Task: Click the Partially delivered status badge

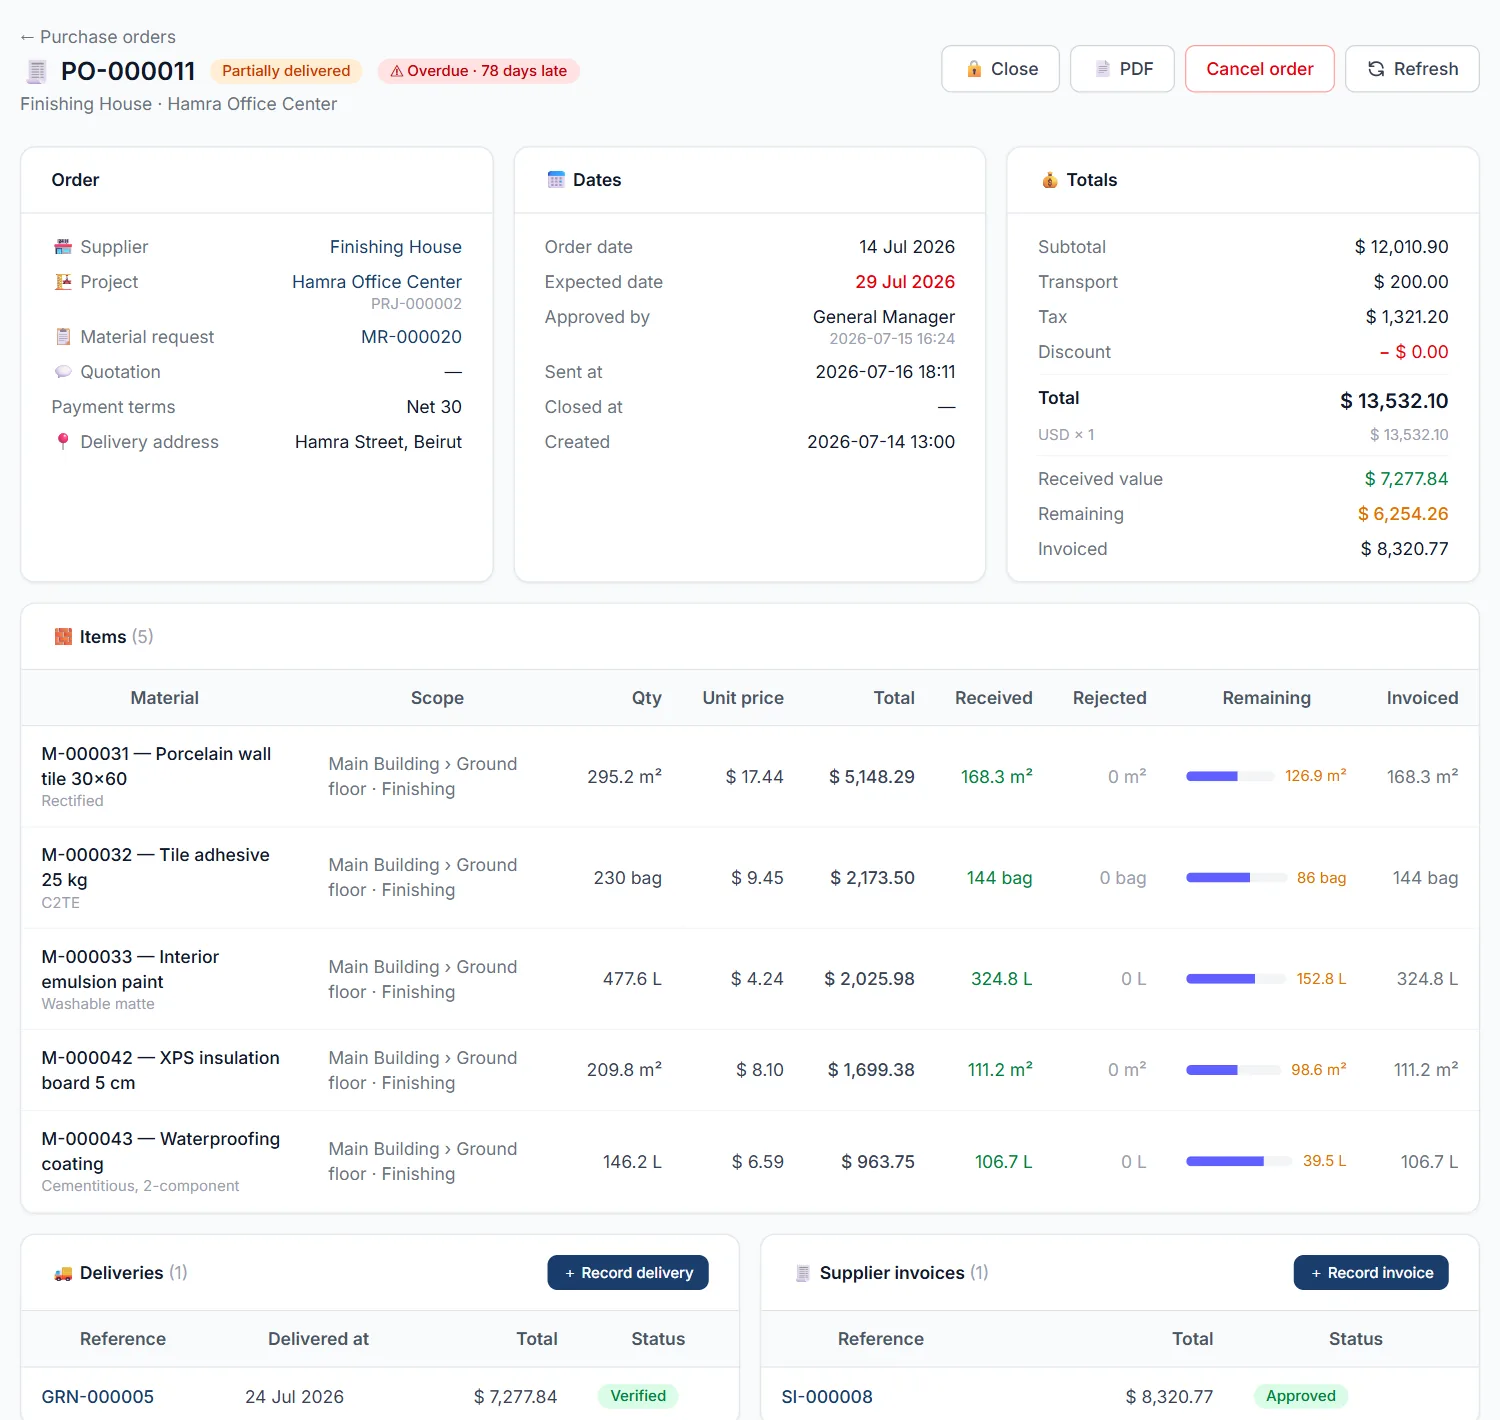Action: [x=286, y=71]
